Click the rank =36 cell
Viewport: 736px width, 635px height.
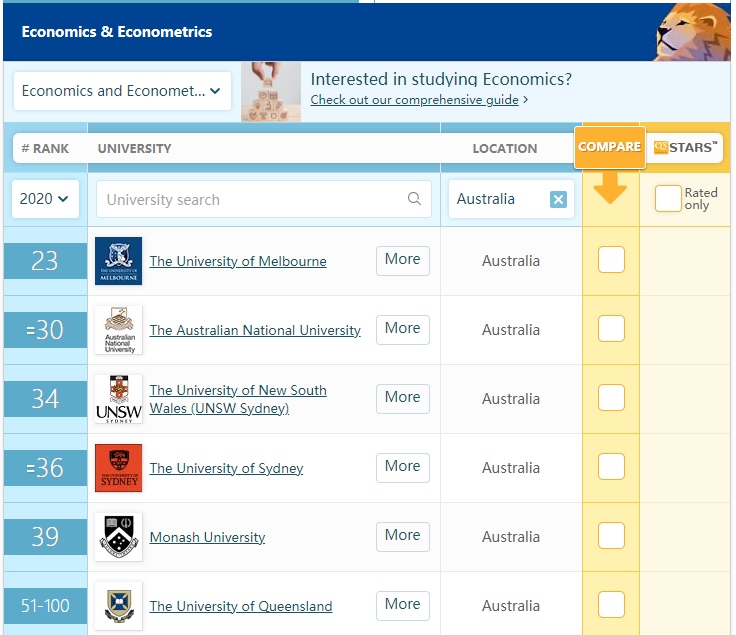45,468
